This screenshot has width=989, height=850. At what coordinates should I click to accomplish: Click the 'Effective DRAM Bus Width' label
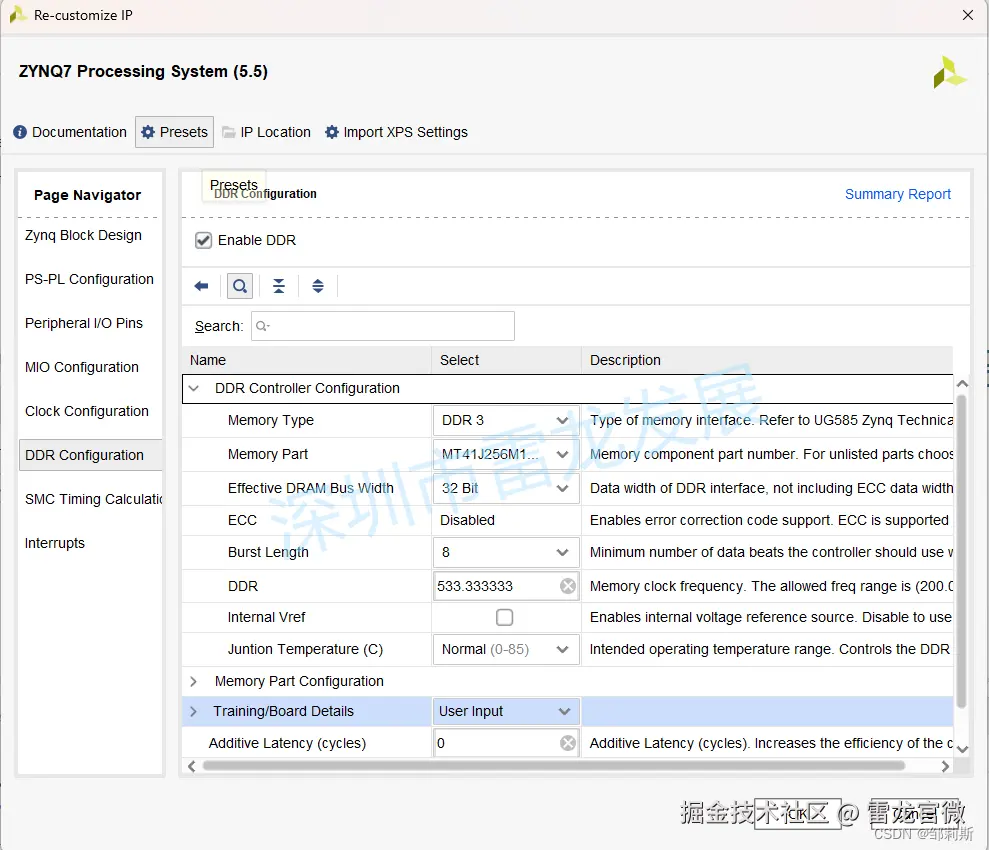[x=310, y=488]
